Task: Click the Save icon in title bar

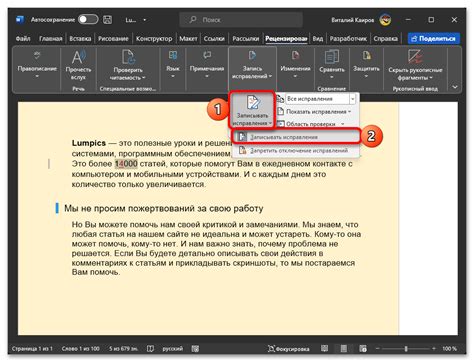Action: [108, 20]
